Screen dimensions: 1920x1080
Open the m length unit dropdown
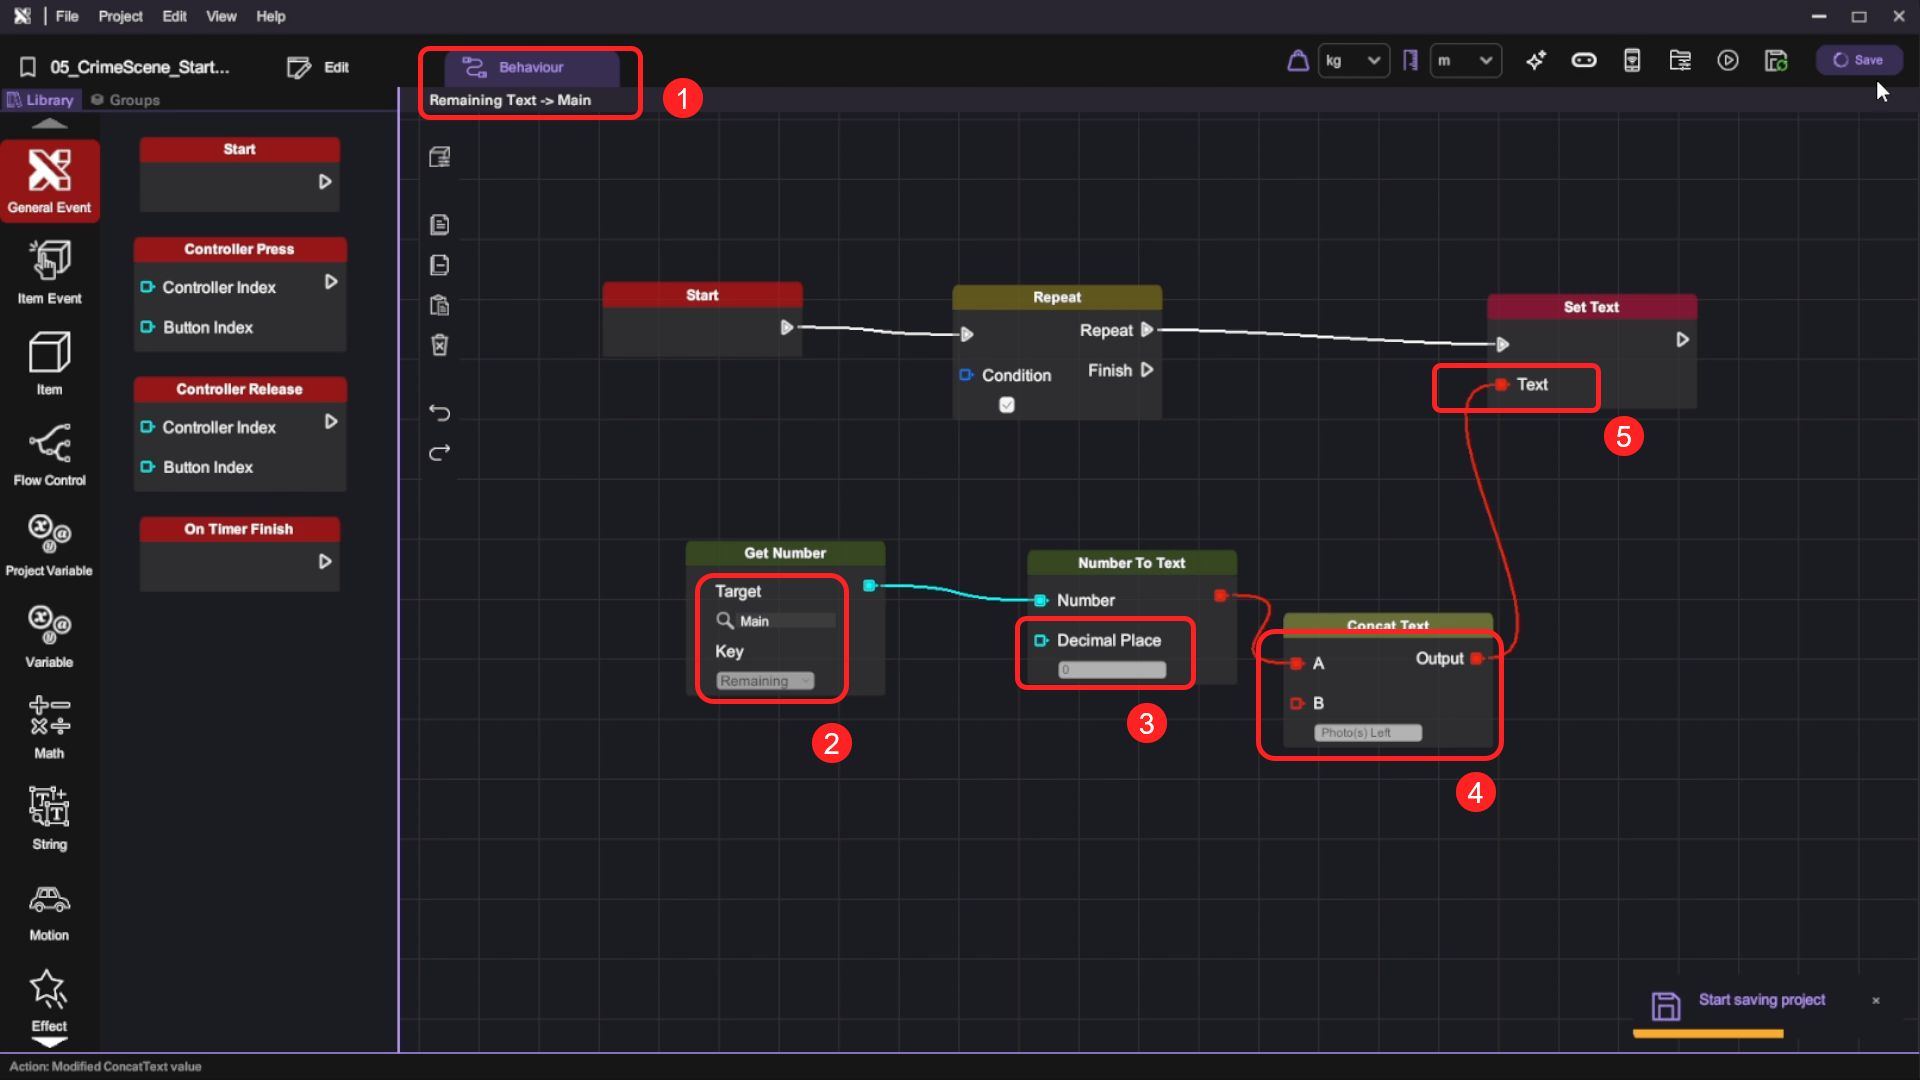click(x=1464, y=61)
